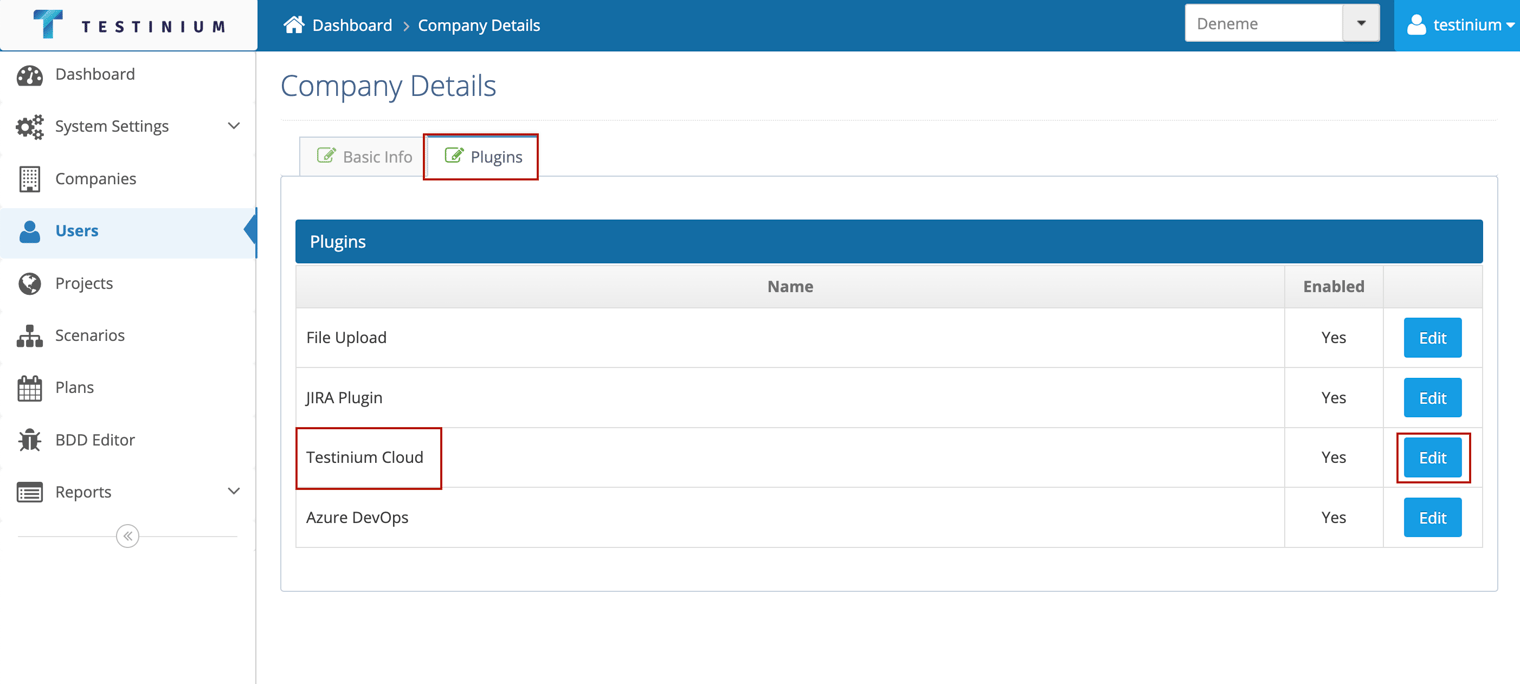Viewport: 1520px width, 684px height.
Task: Switch to the Basic Info tab
Action: pyautogui.click(x=364, y=157)
